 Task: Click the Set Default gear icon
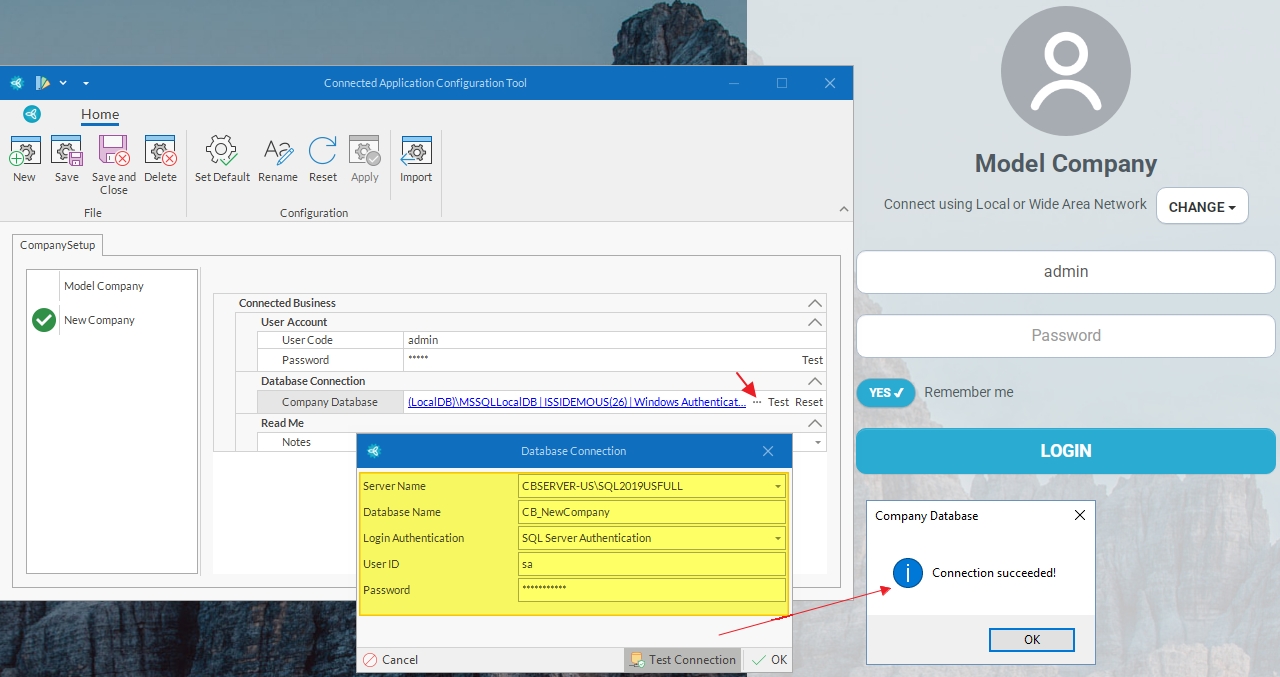pos(221,152)
